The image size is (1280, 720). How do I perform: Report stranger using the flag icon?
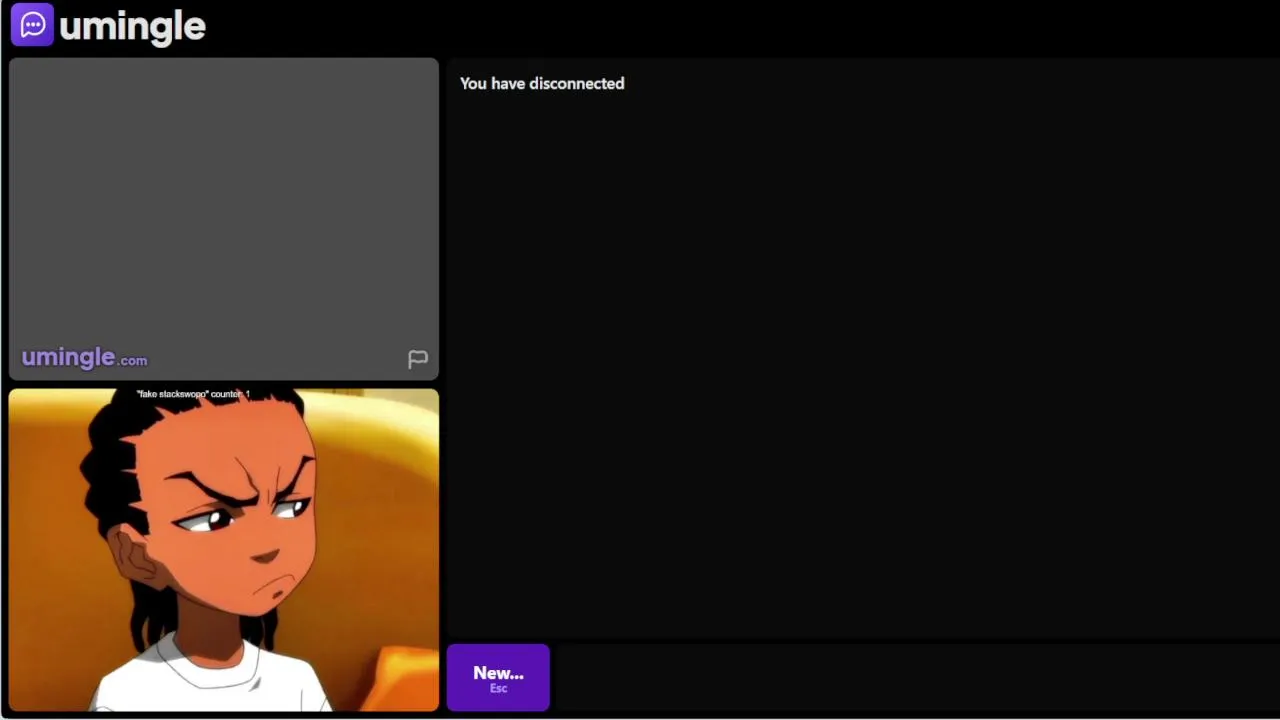pos(418,359)
